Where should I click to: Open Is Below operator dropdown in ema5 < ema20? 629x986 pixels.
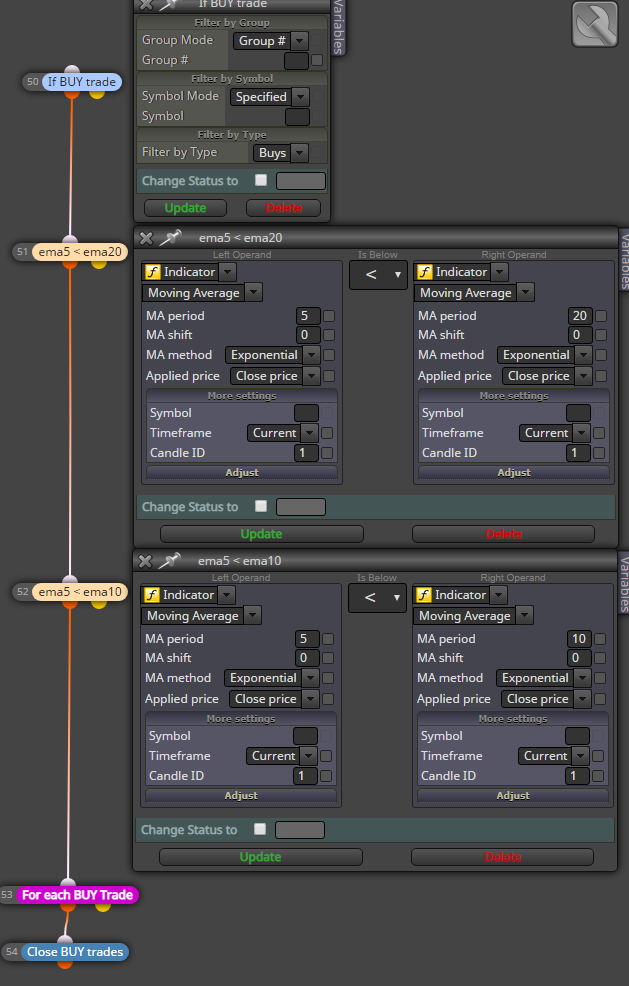(379, 275)
